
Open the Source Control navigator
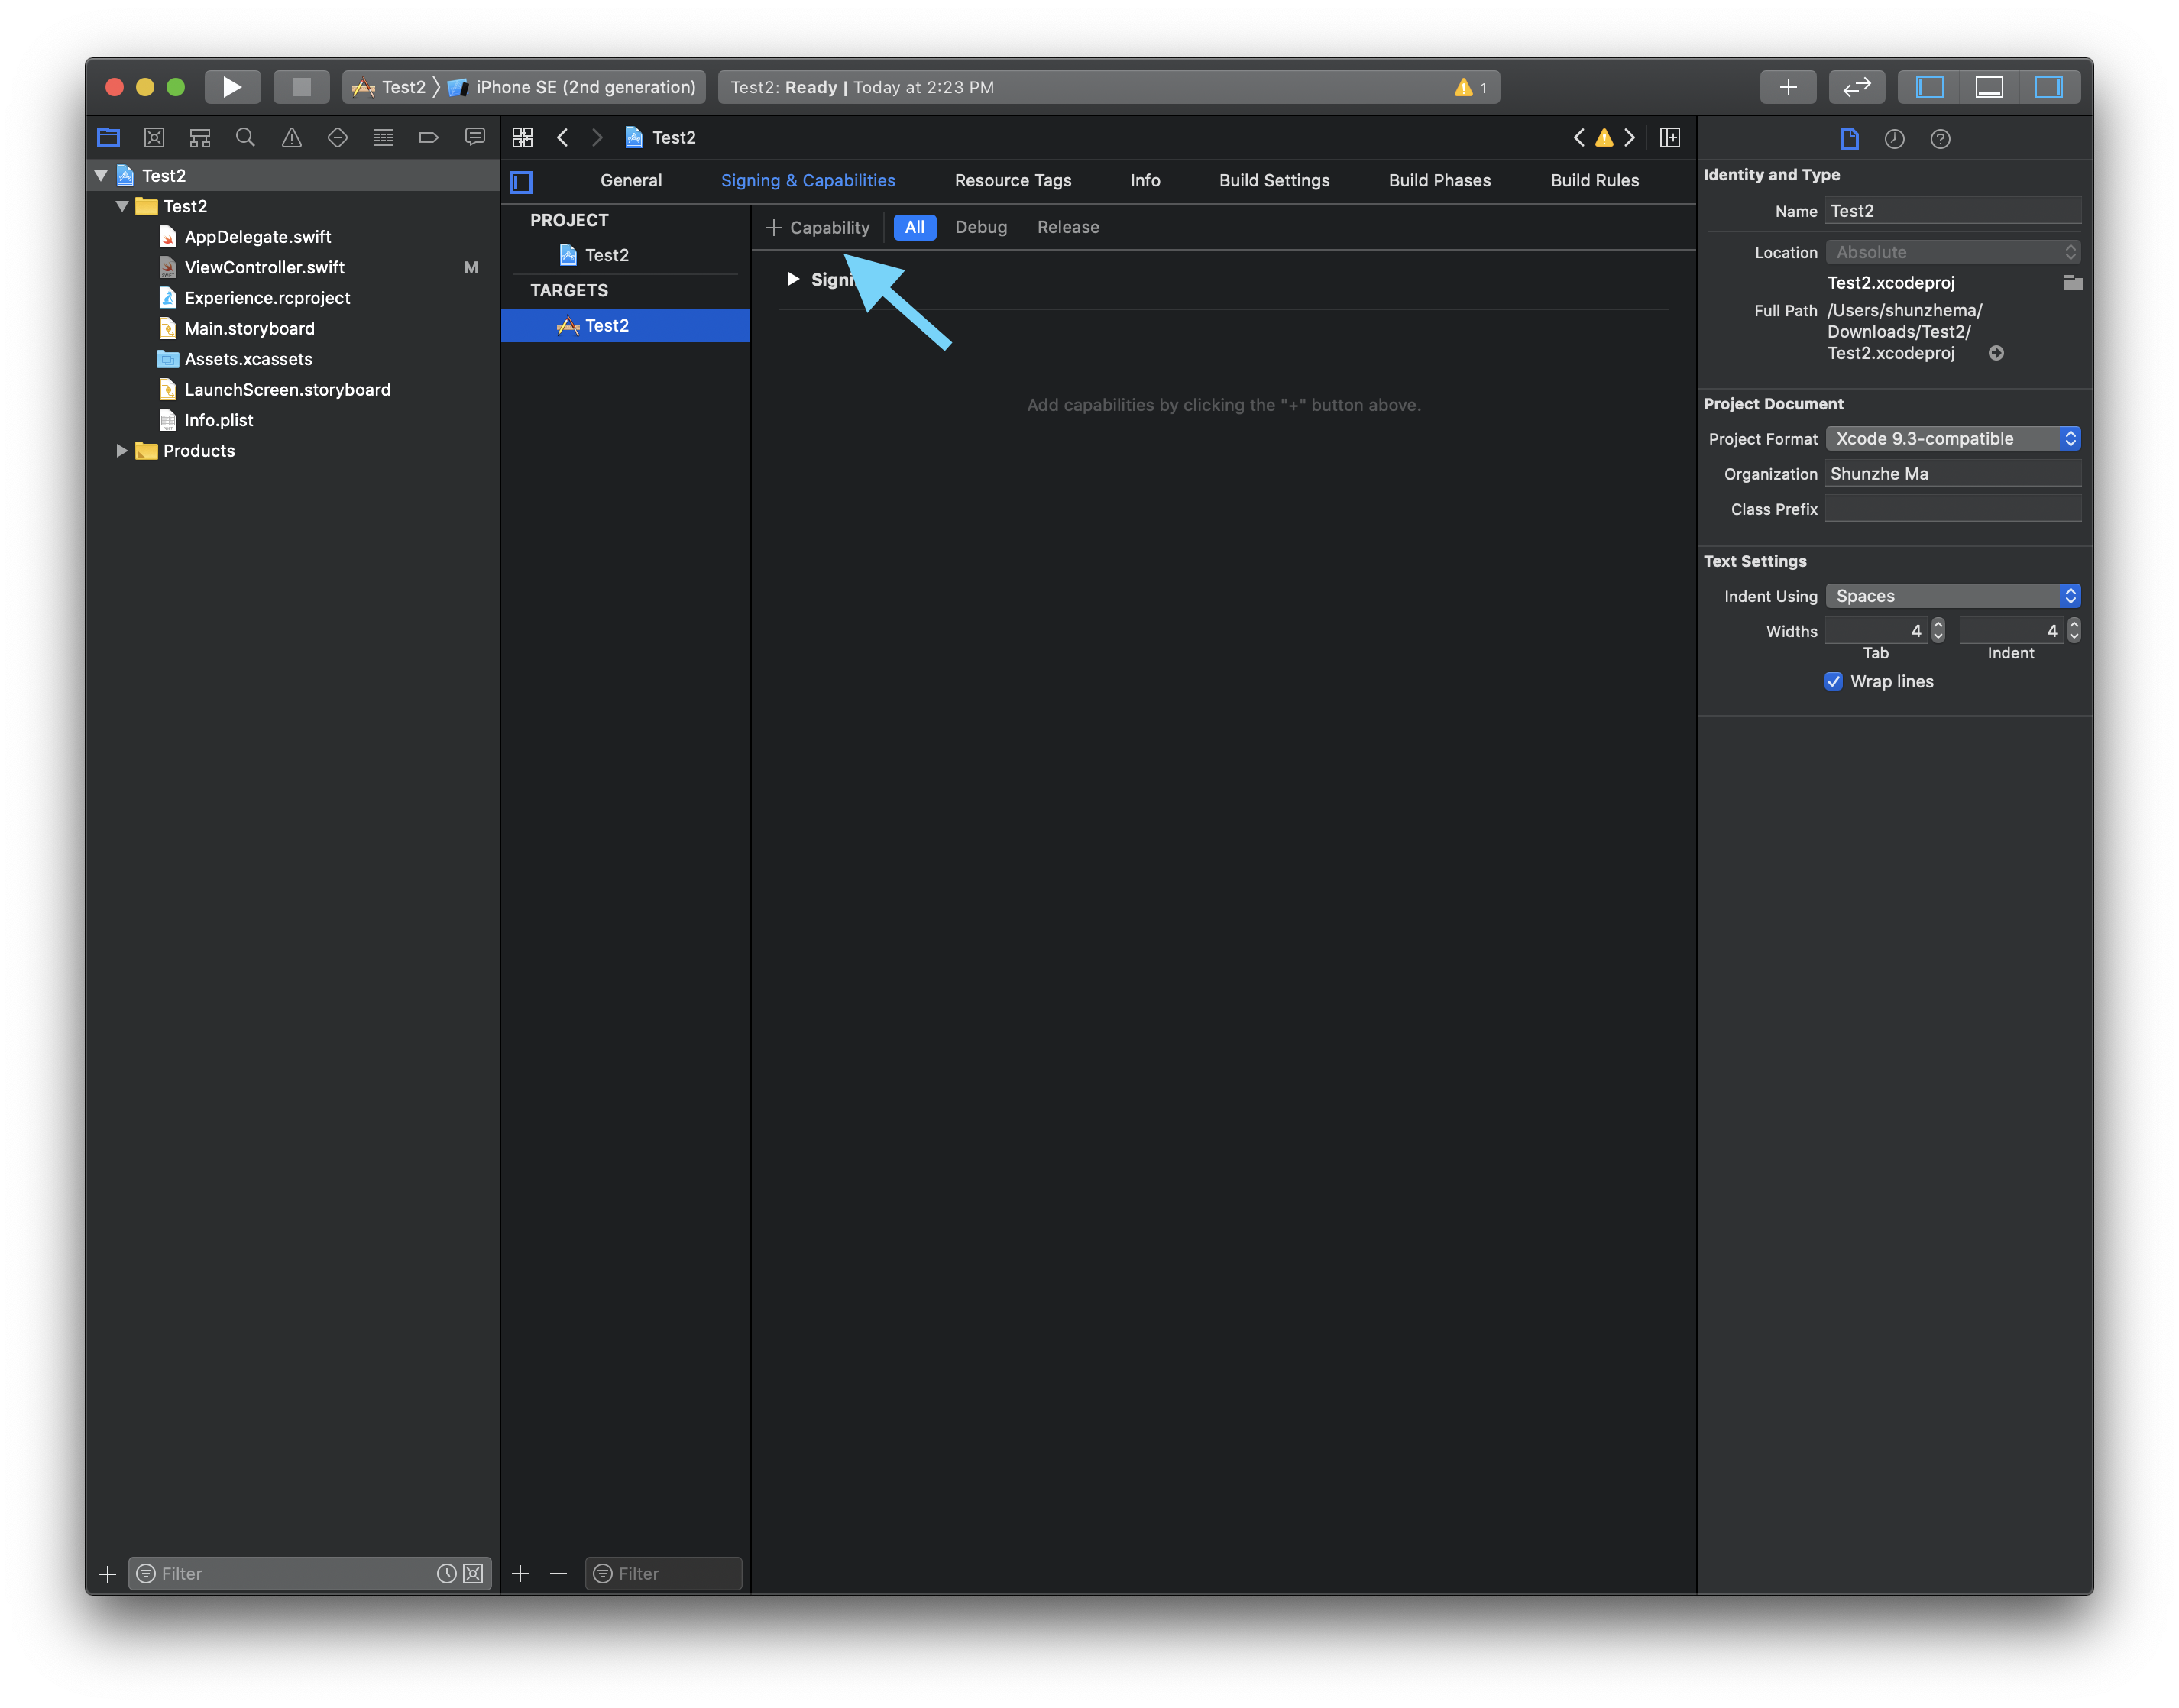(154, 138)
